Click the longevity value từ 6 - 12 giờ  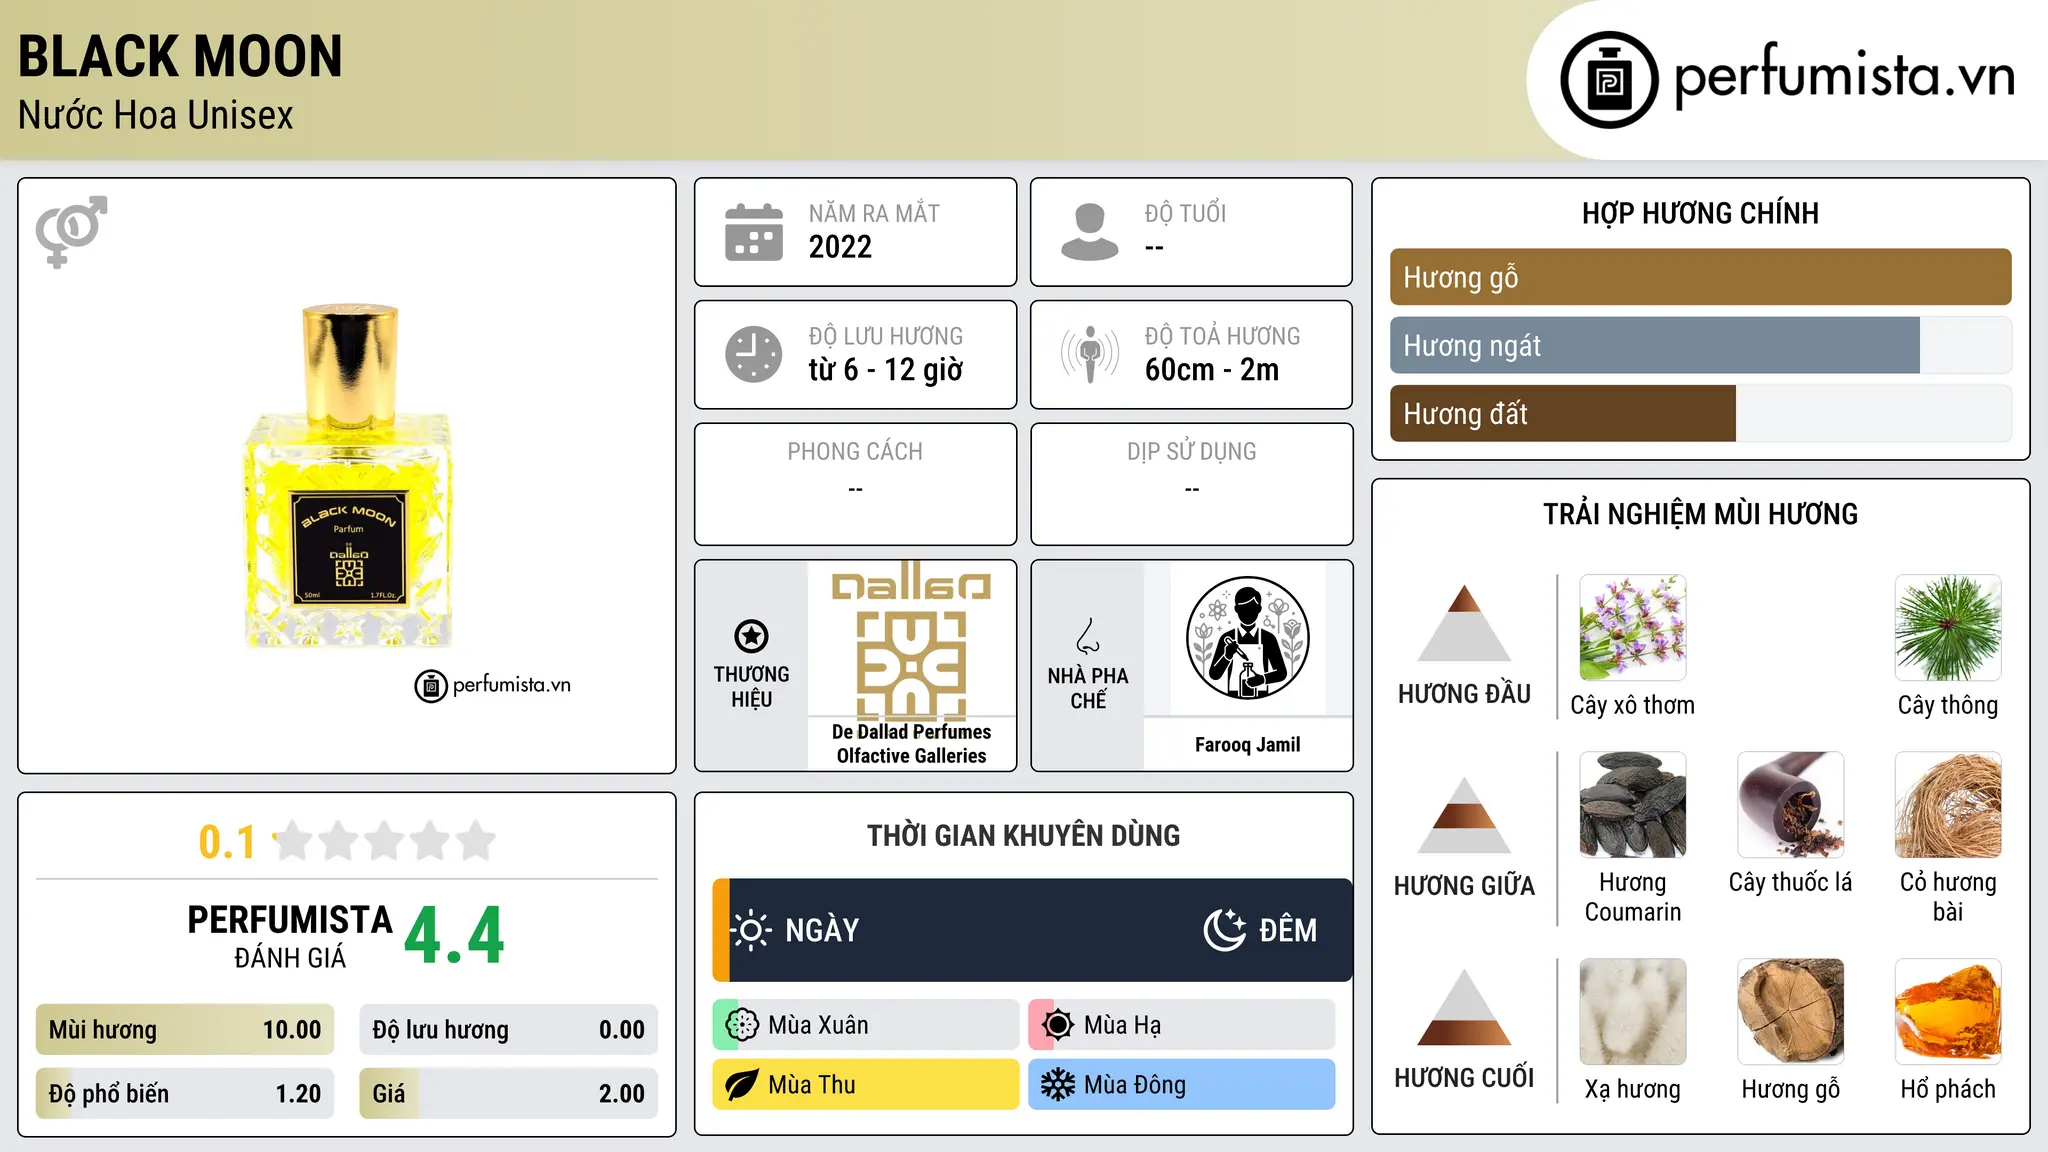[x=885, y=370]
